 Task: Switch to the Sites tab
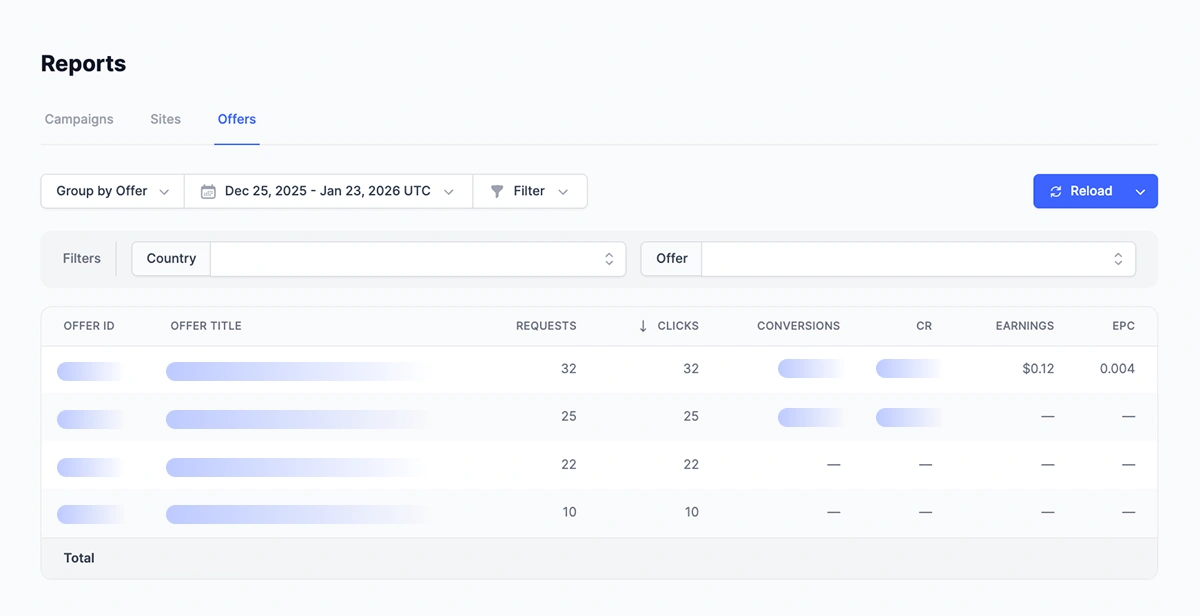[x=165, y=119]
